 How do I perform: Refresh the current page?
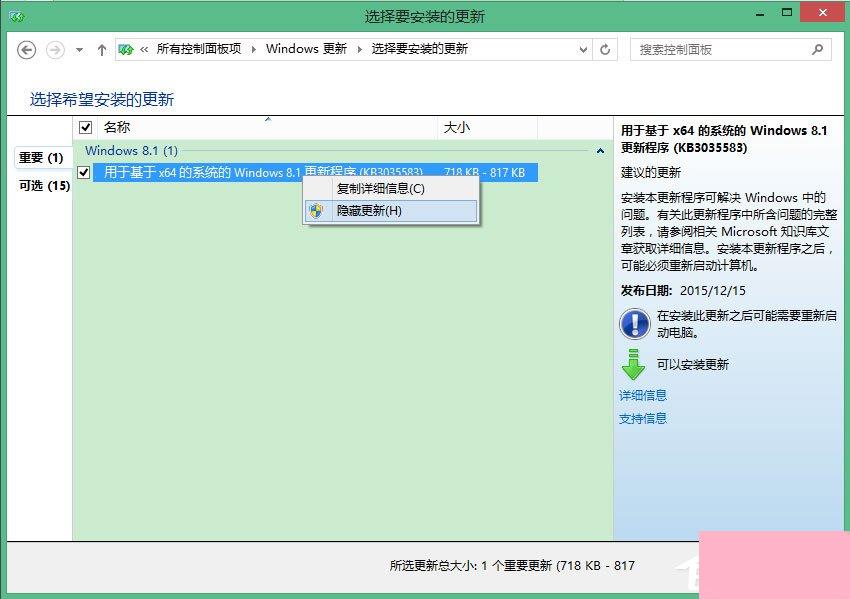605,50
